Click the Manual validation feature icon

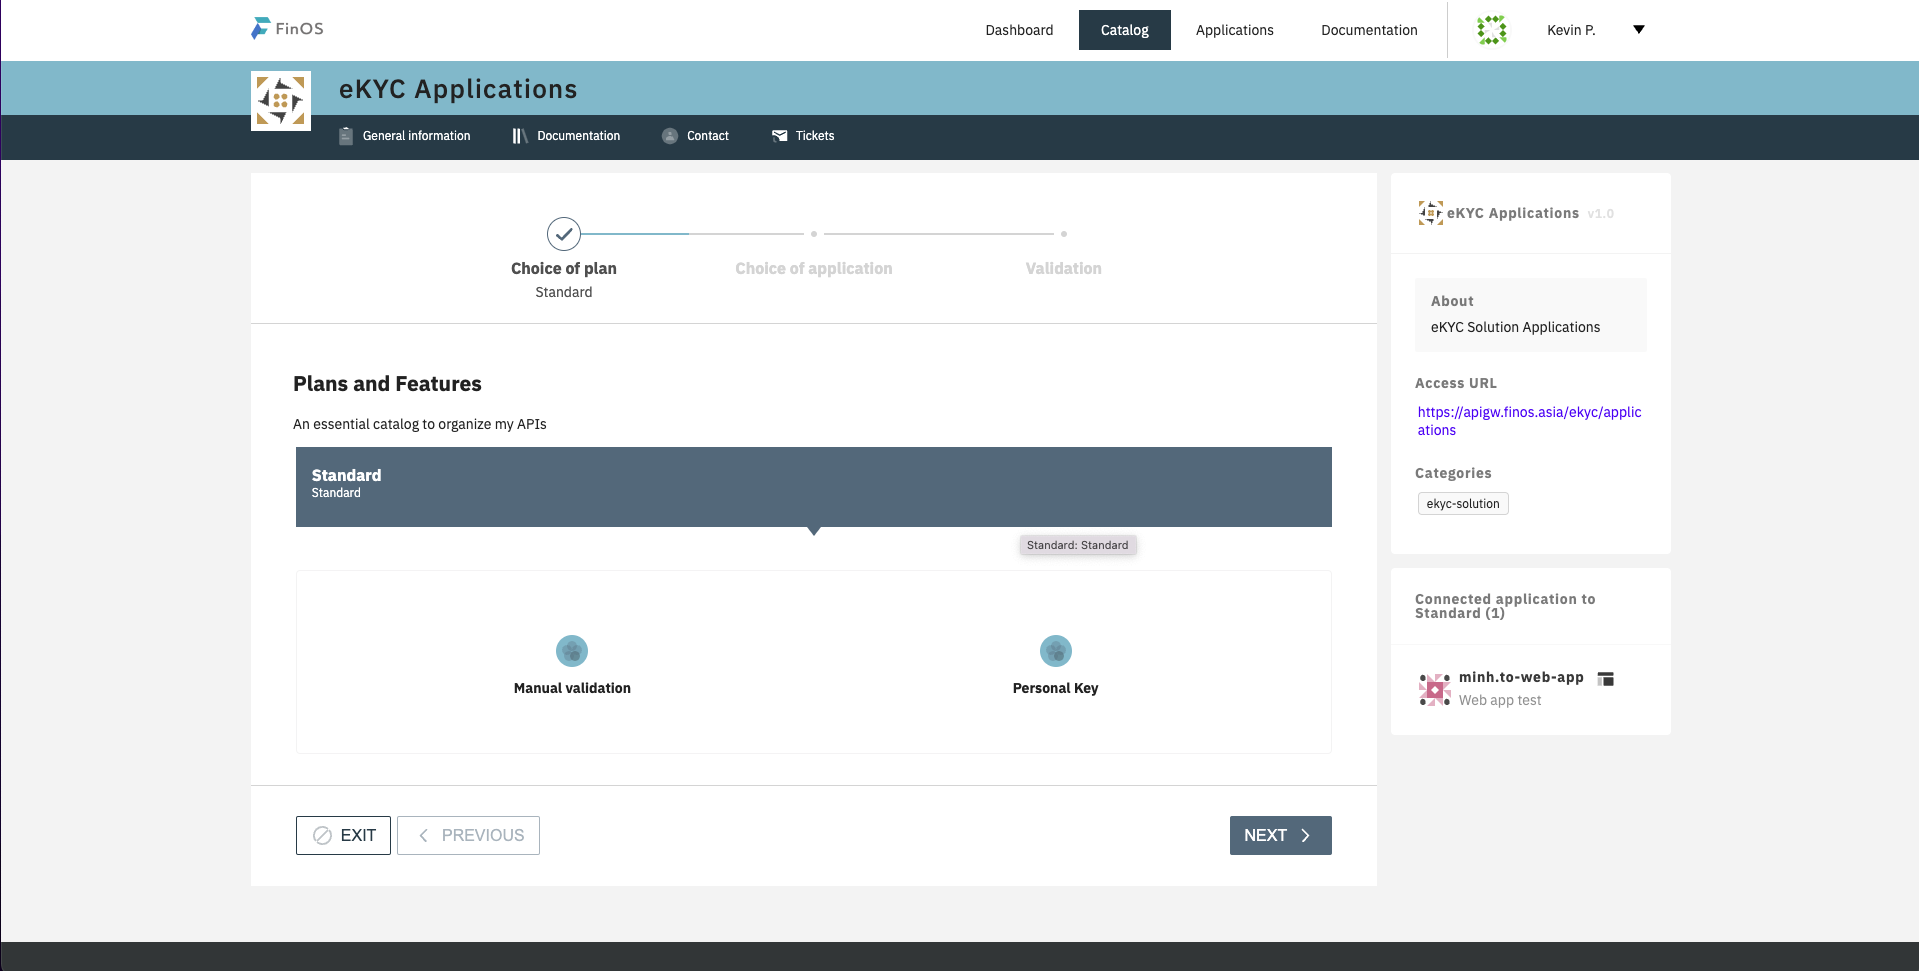point(572,651)
